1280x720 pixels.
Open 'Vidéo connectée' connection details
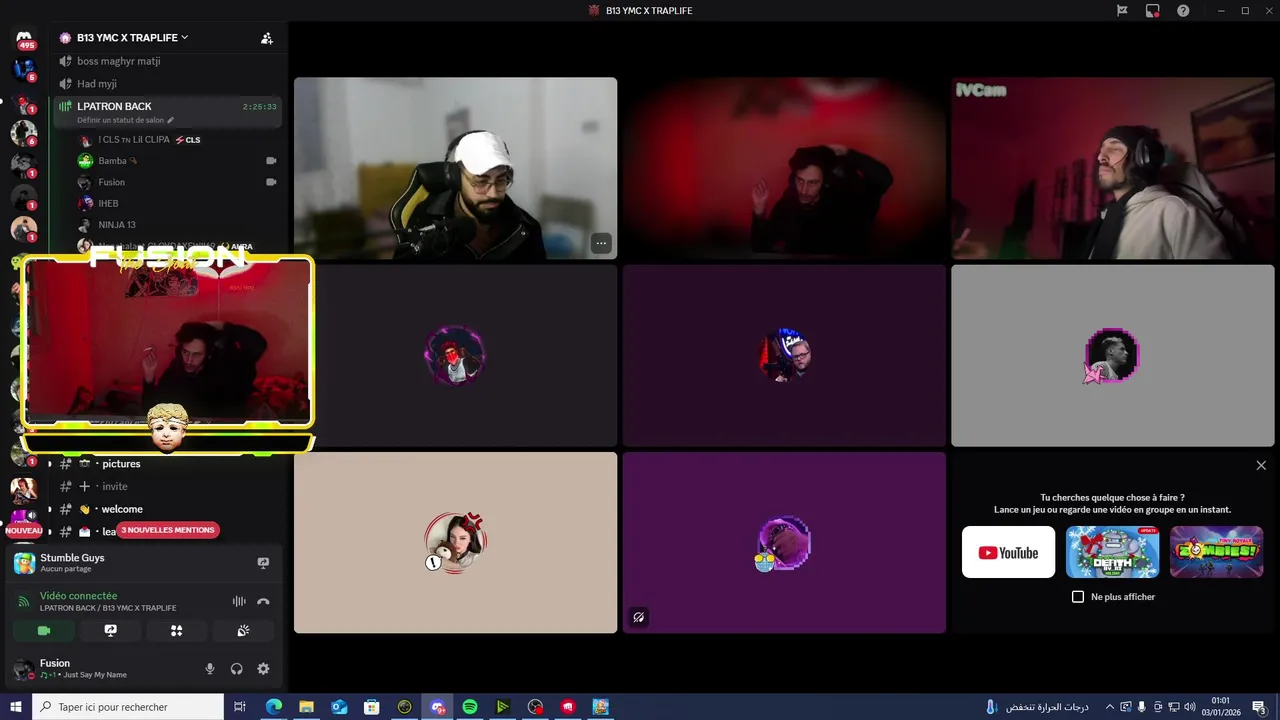coord(78,596)
